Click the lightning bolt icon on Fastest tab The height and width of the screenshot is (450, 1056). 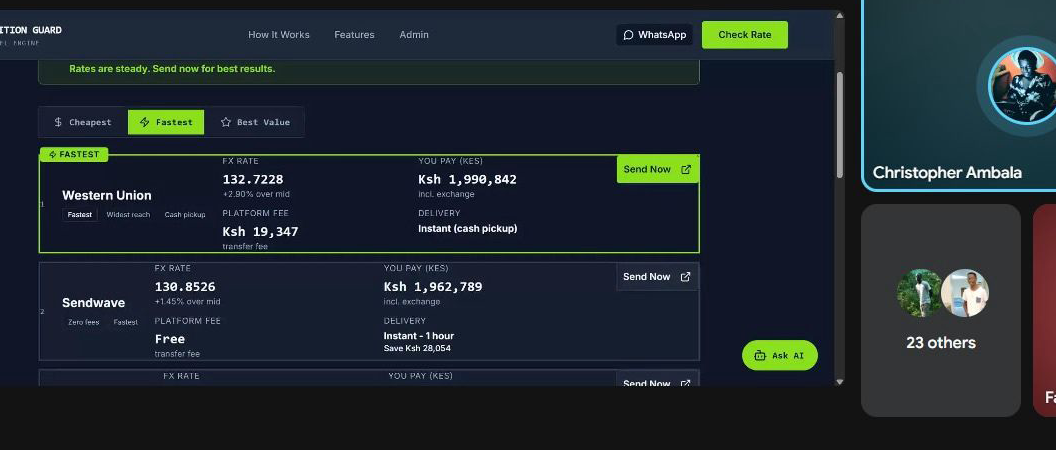tap(144, 122)
